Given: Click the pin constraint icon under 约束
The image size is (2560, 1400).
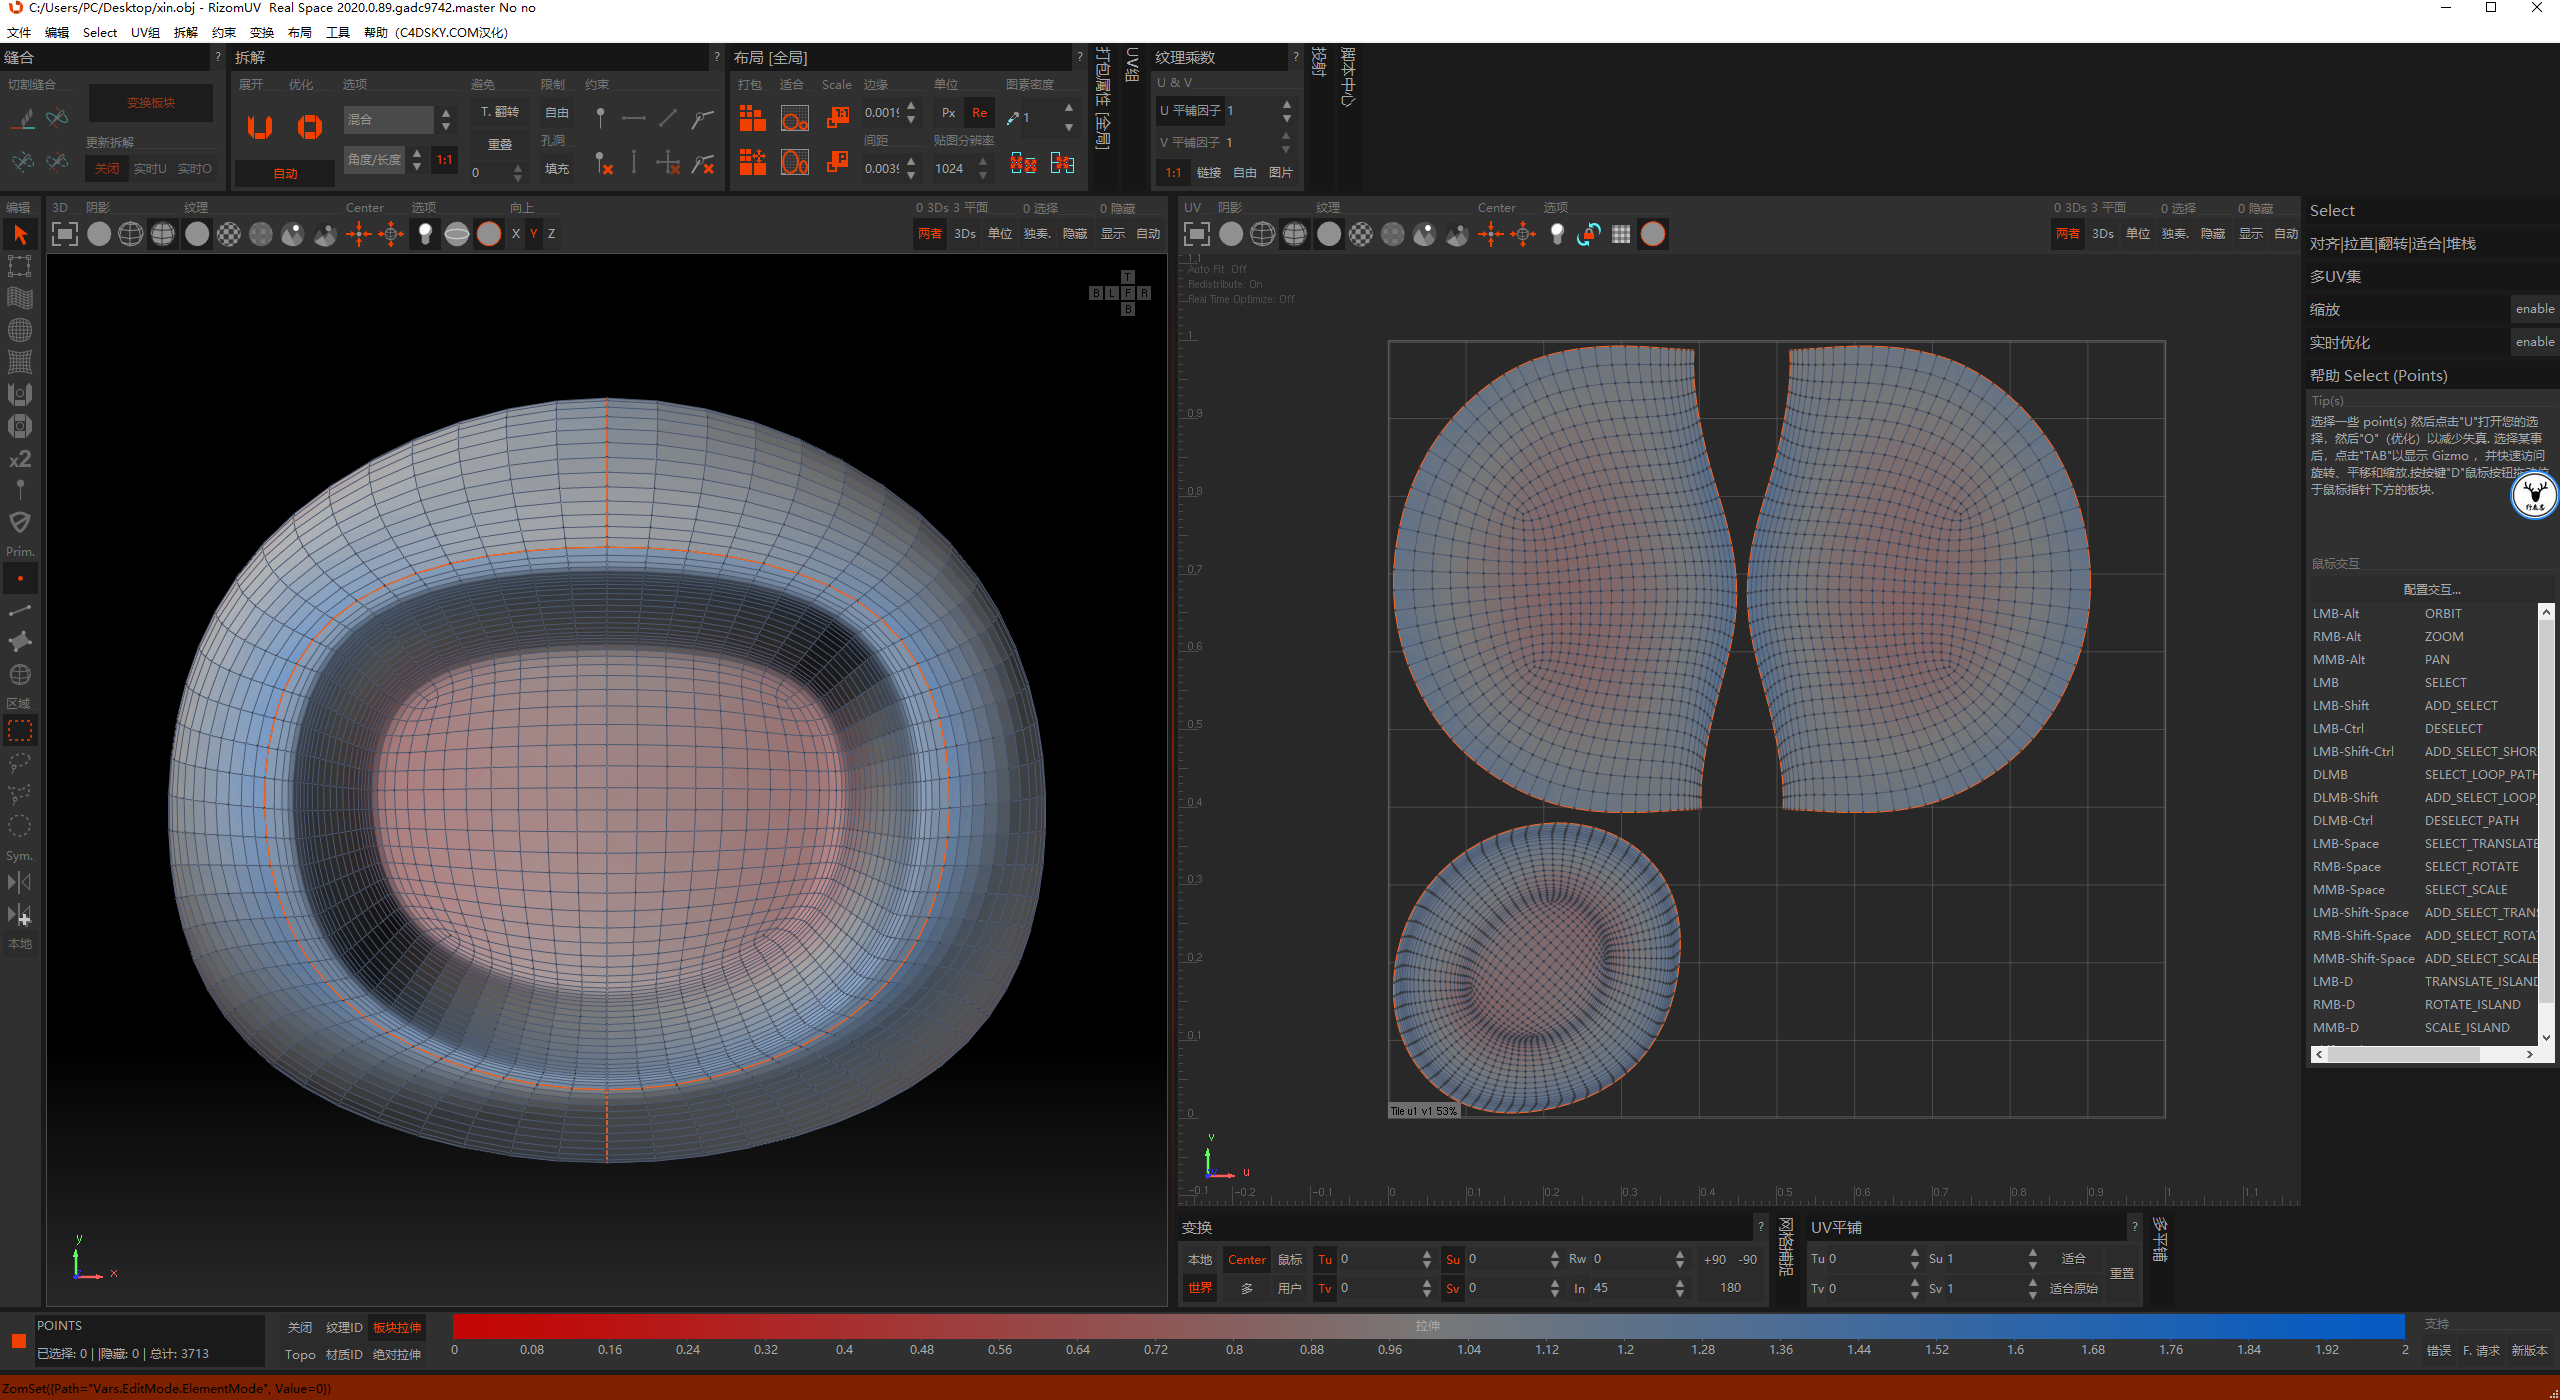Looking at the screenshot, I should pos(600,118).
